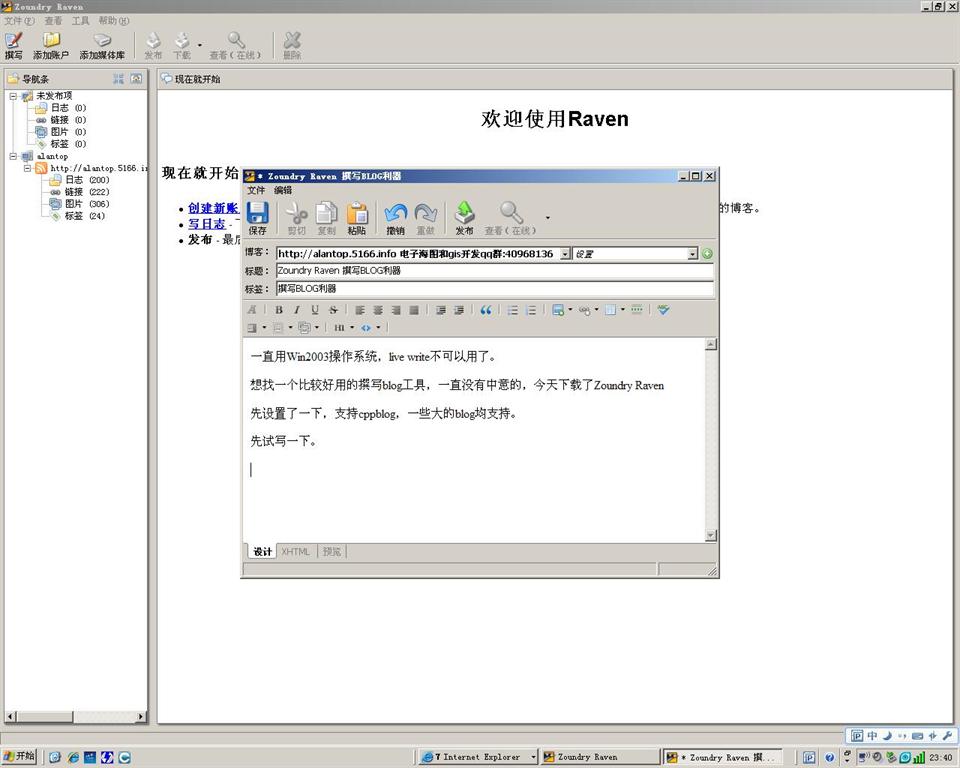
Task: Open the insert link dropdown arrow
Action: tap(596, 310)
